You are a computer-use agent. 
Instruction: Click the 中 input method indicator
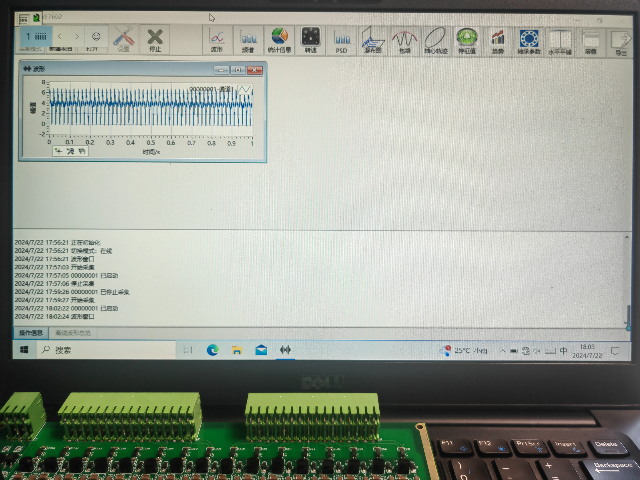[563, 351]
